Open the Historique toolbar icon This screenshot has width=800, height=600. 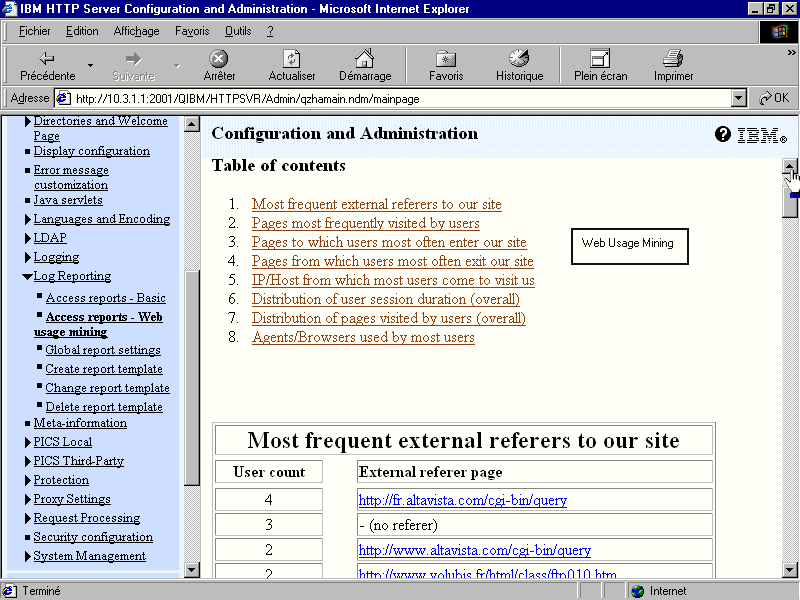click(x=519, y=59)
